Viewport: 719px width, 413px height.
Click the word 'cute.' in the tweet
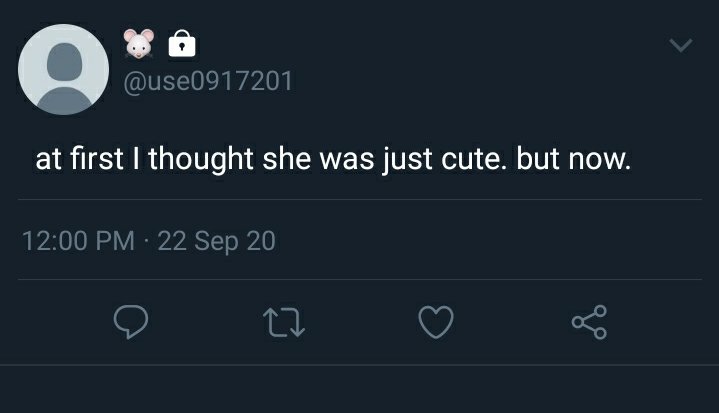pyautogui.click(x=474, y=160)
